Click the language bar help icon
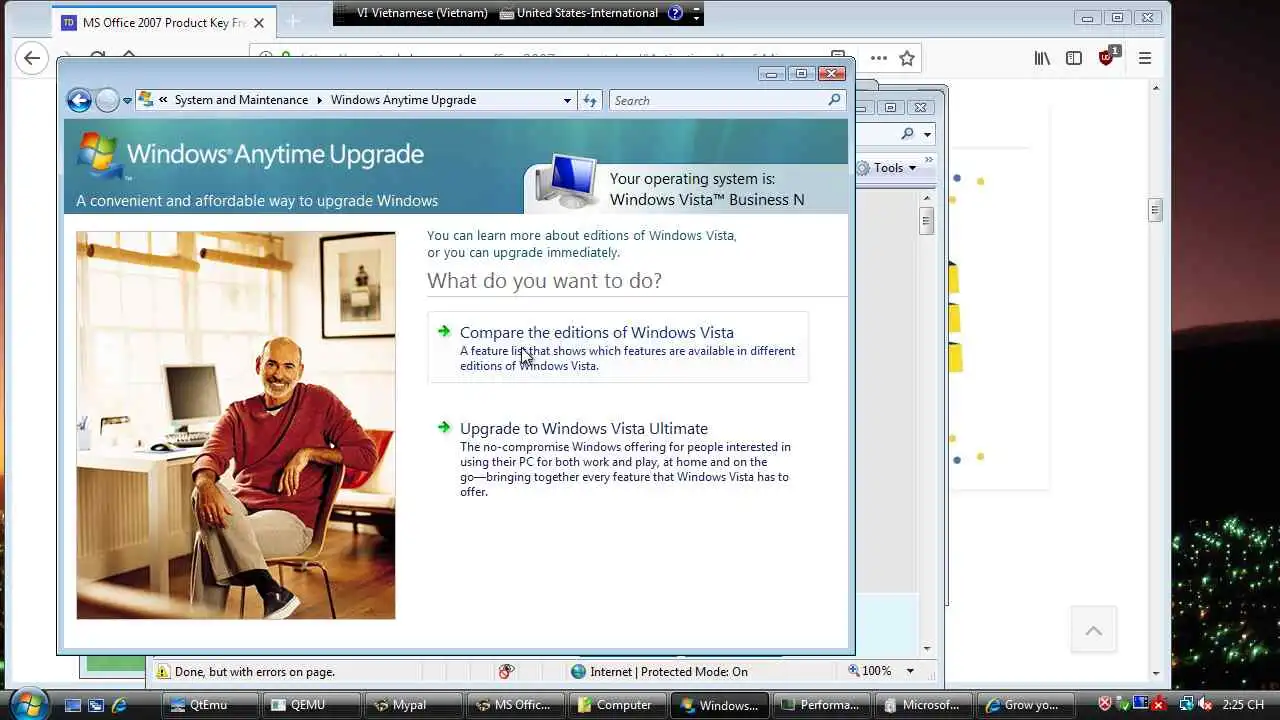Image resolution: width=1280 pixels, height=720 pixels. (x=675, y=13)
